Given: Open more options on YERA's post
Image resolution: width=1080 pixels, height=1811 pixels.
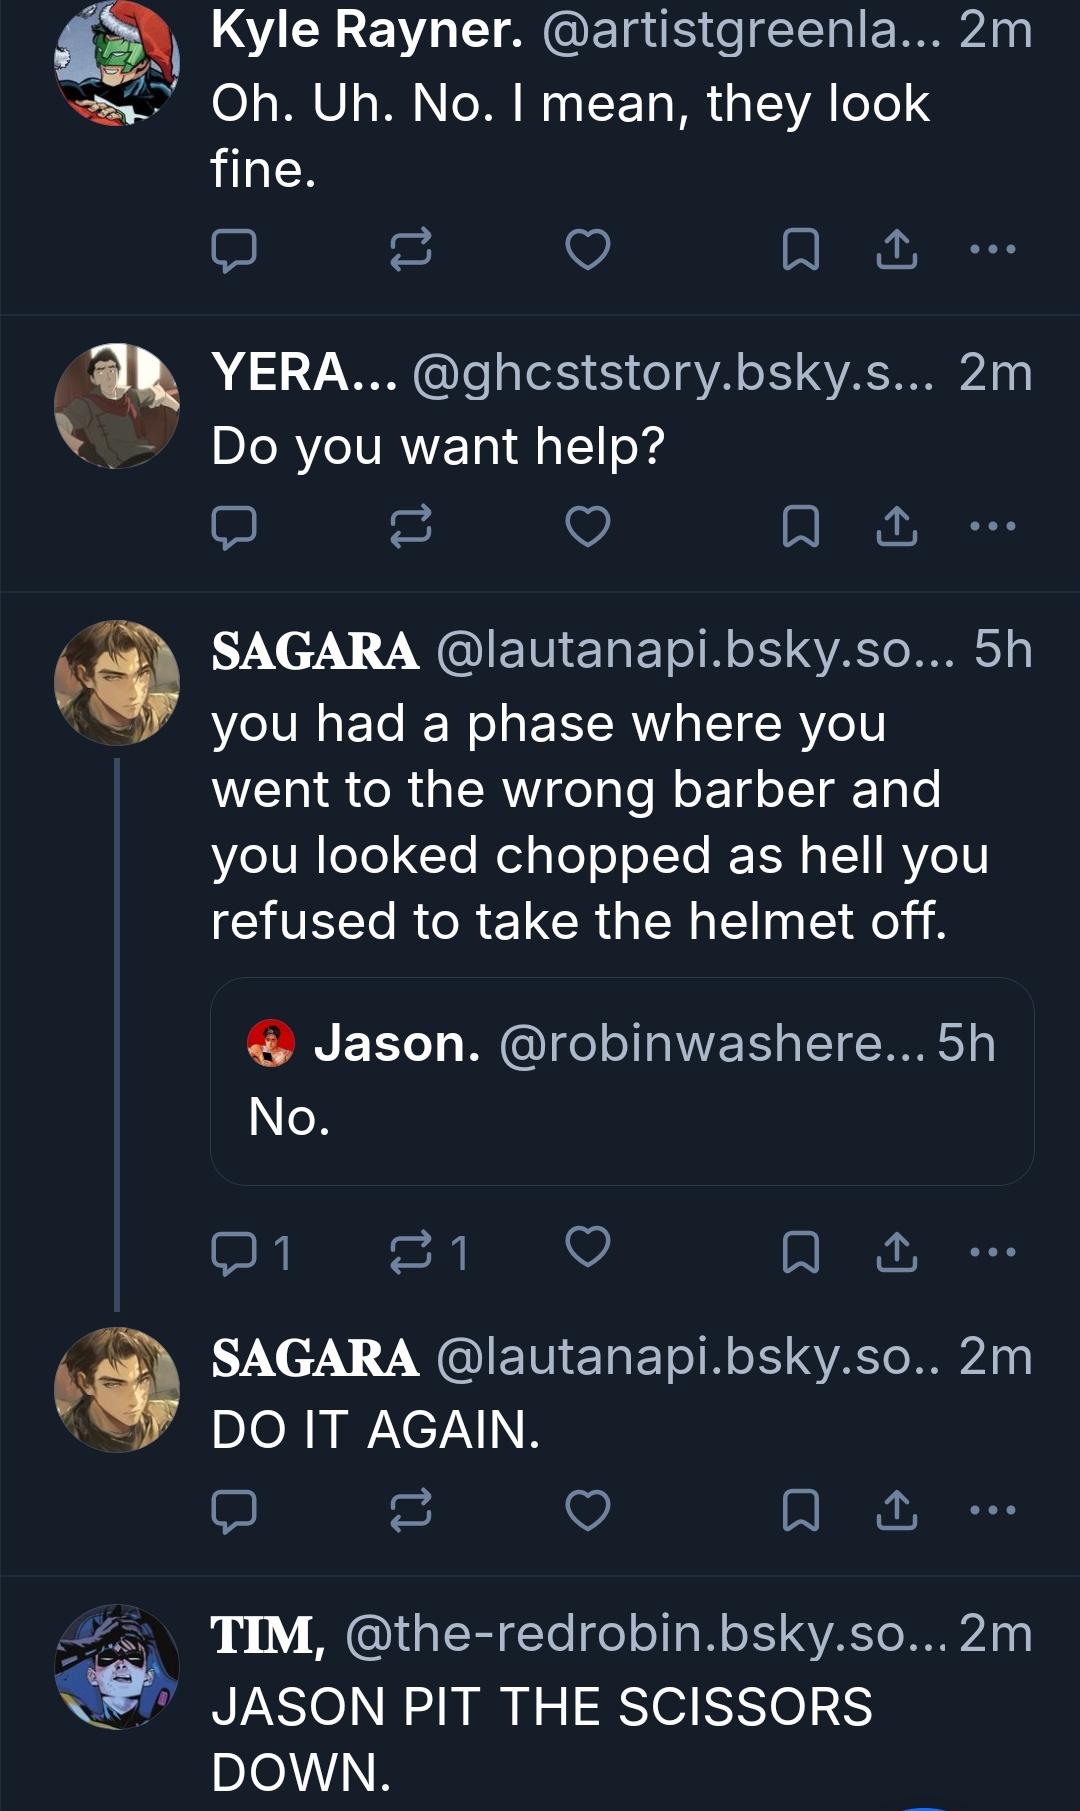Looking at the screenshot, I should pyautogui.click(x=993, y=527).
